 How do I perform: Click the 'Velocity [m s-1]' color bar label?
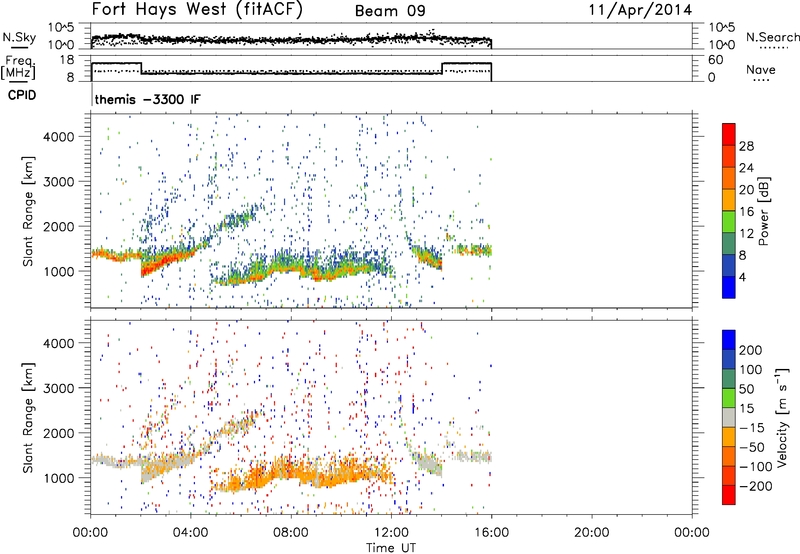point(782,417)
